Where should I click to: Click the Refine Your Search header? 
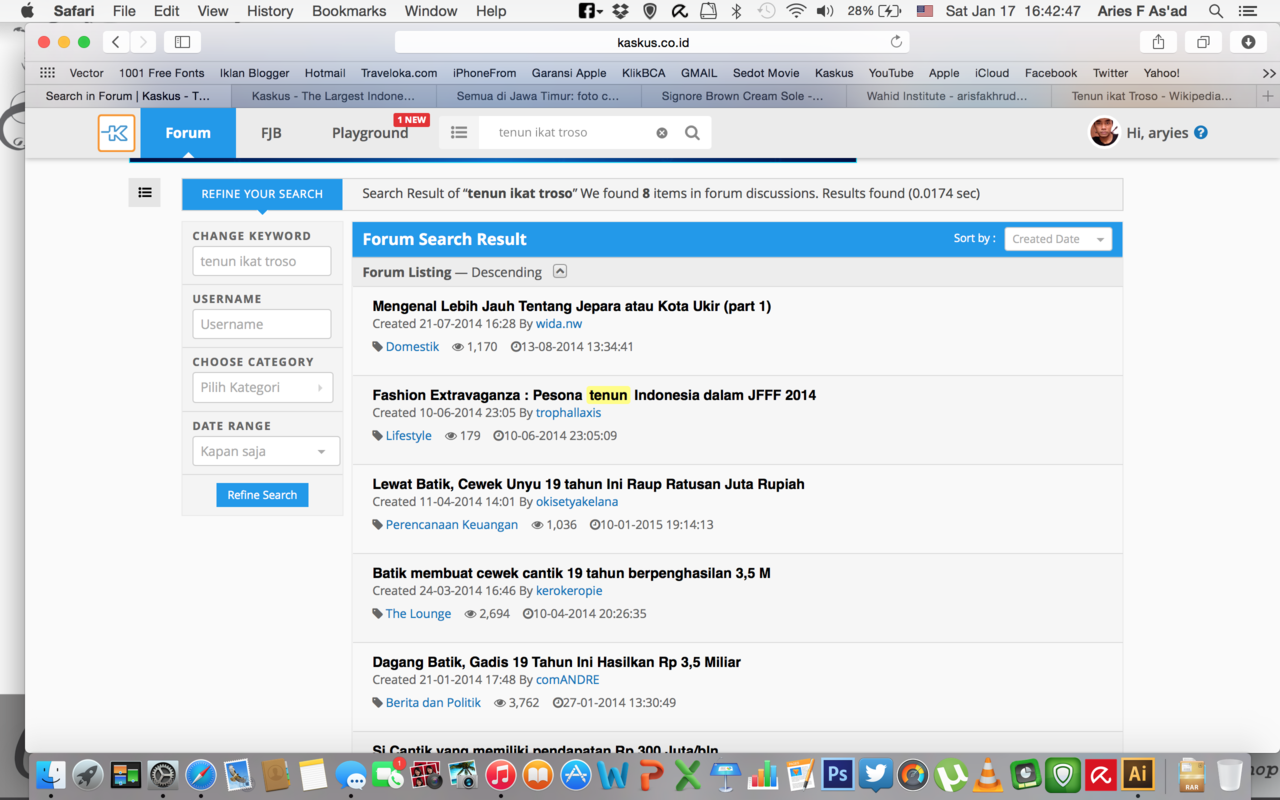(262, 194)
